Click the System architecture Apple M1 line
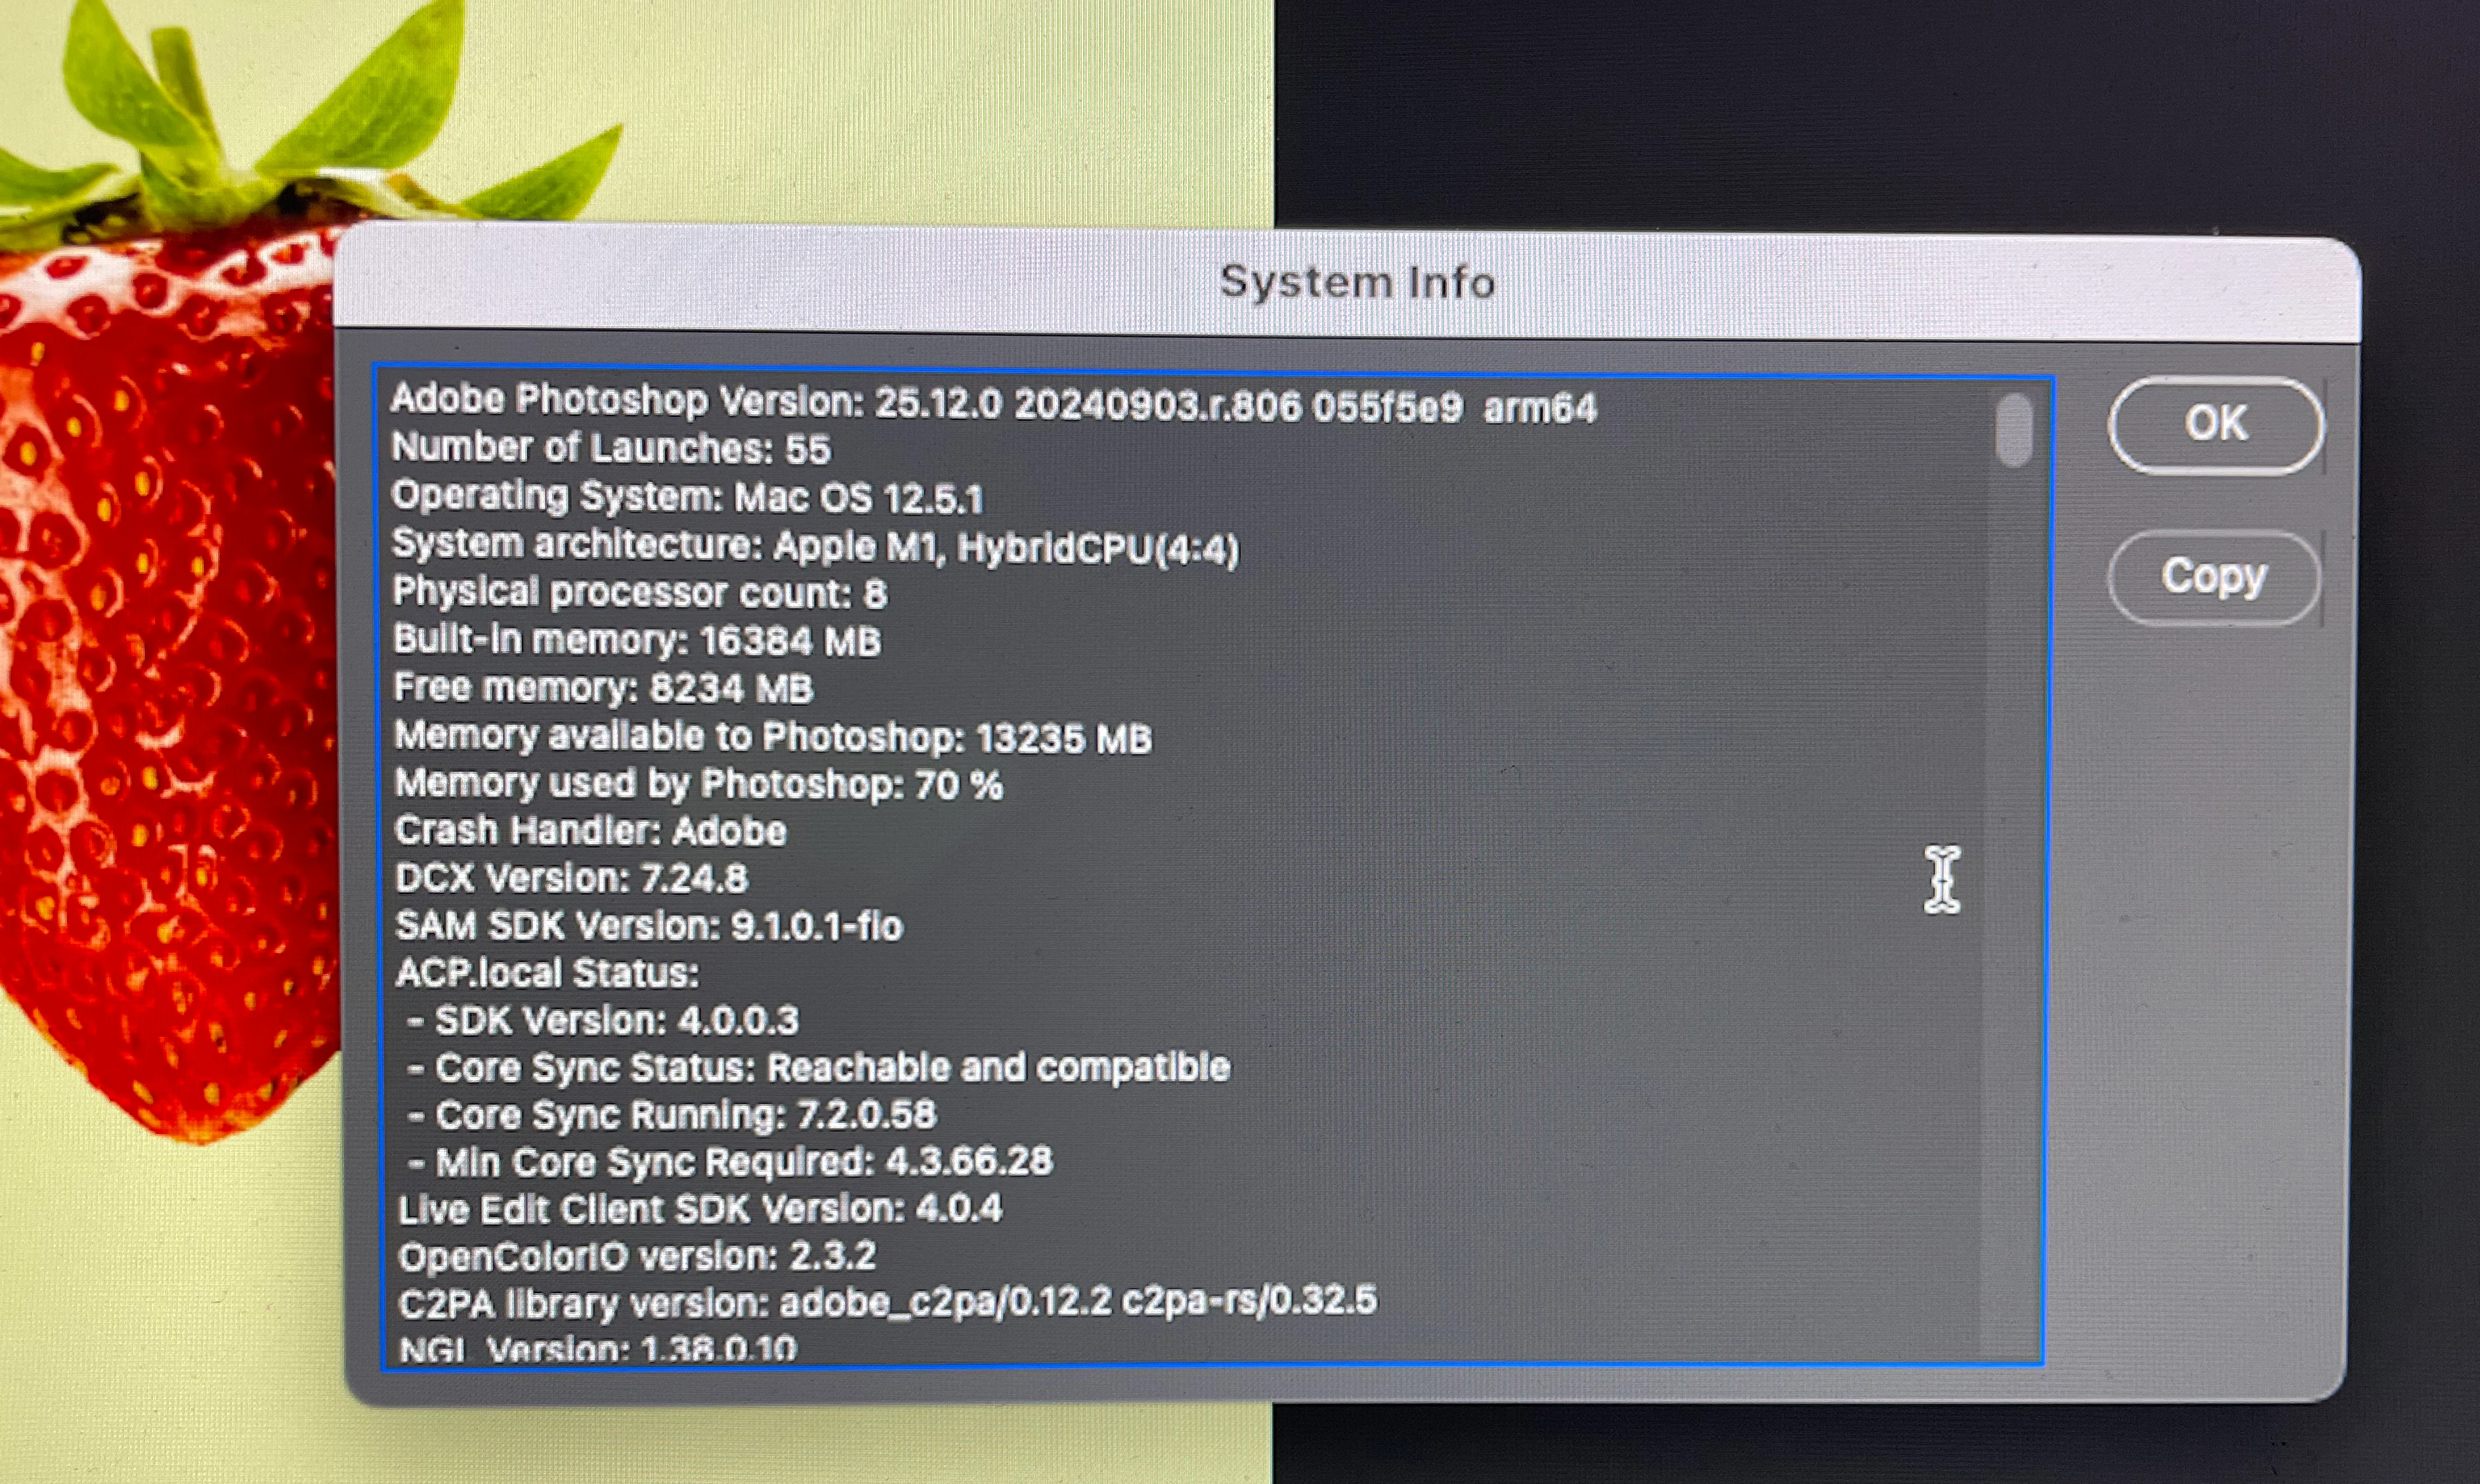2480x1484 pixels. 814,546
